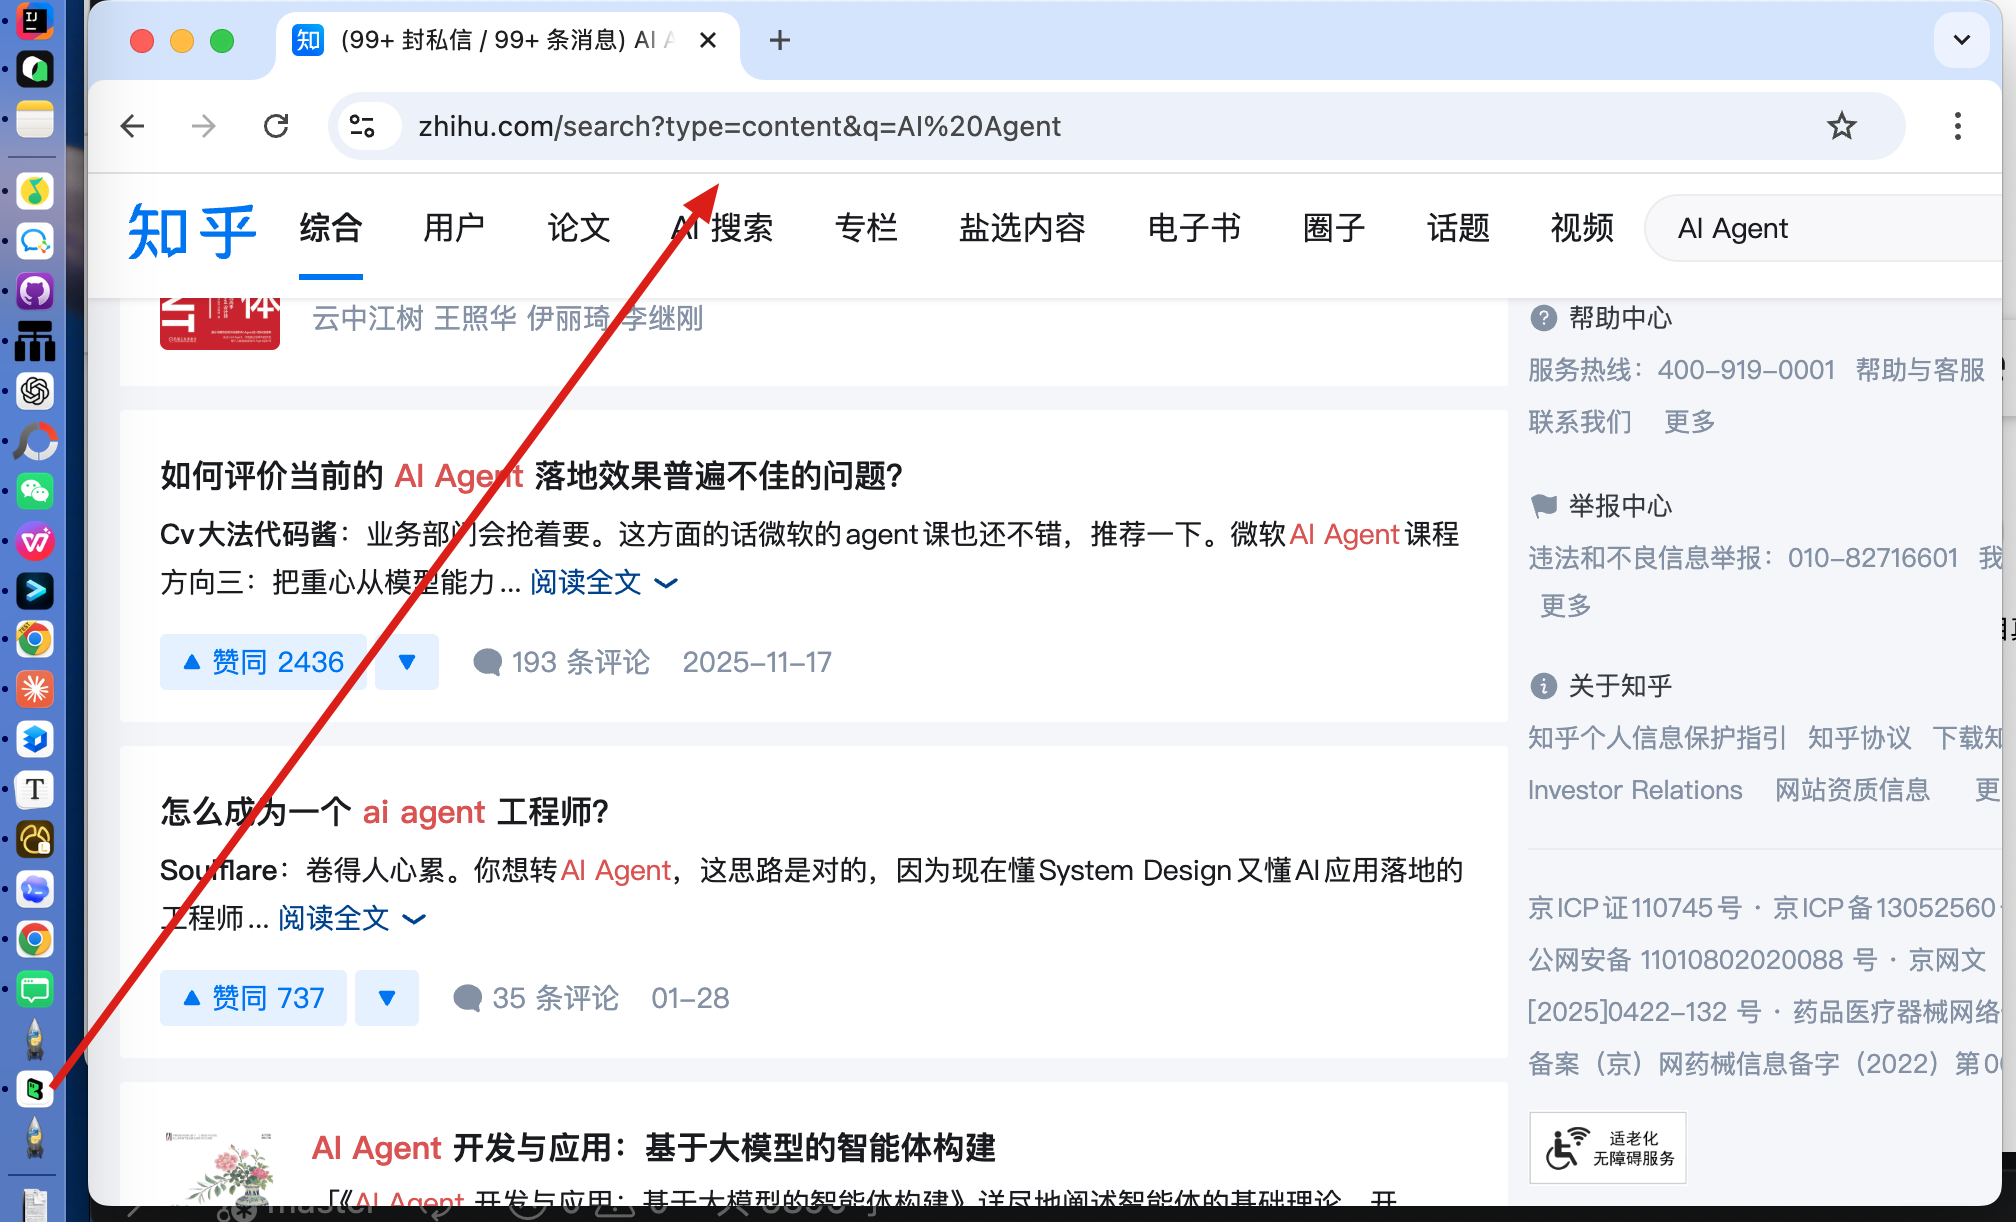Open 知乎个人信息保护指引
Viewport: 2016px width, 1222px height.
pos(1657,738)
